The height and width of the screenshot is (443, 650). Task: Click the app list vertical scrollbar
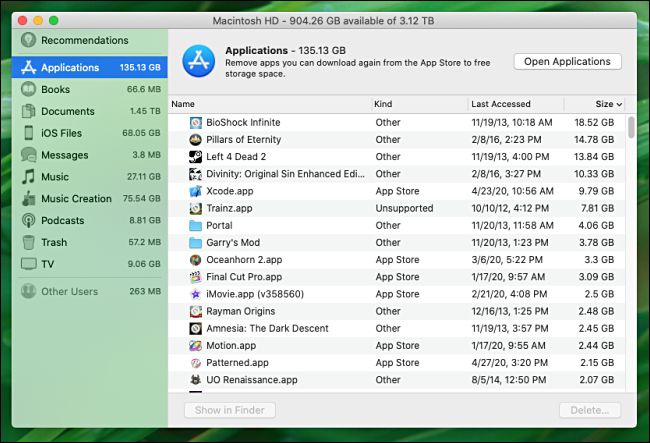tap(631, 127)
